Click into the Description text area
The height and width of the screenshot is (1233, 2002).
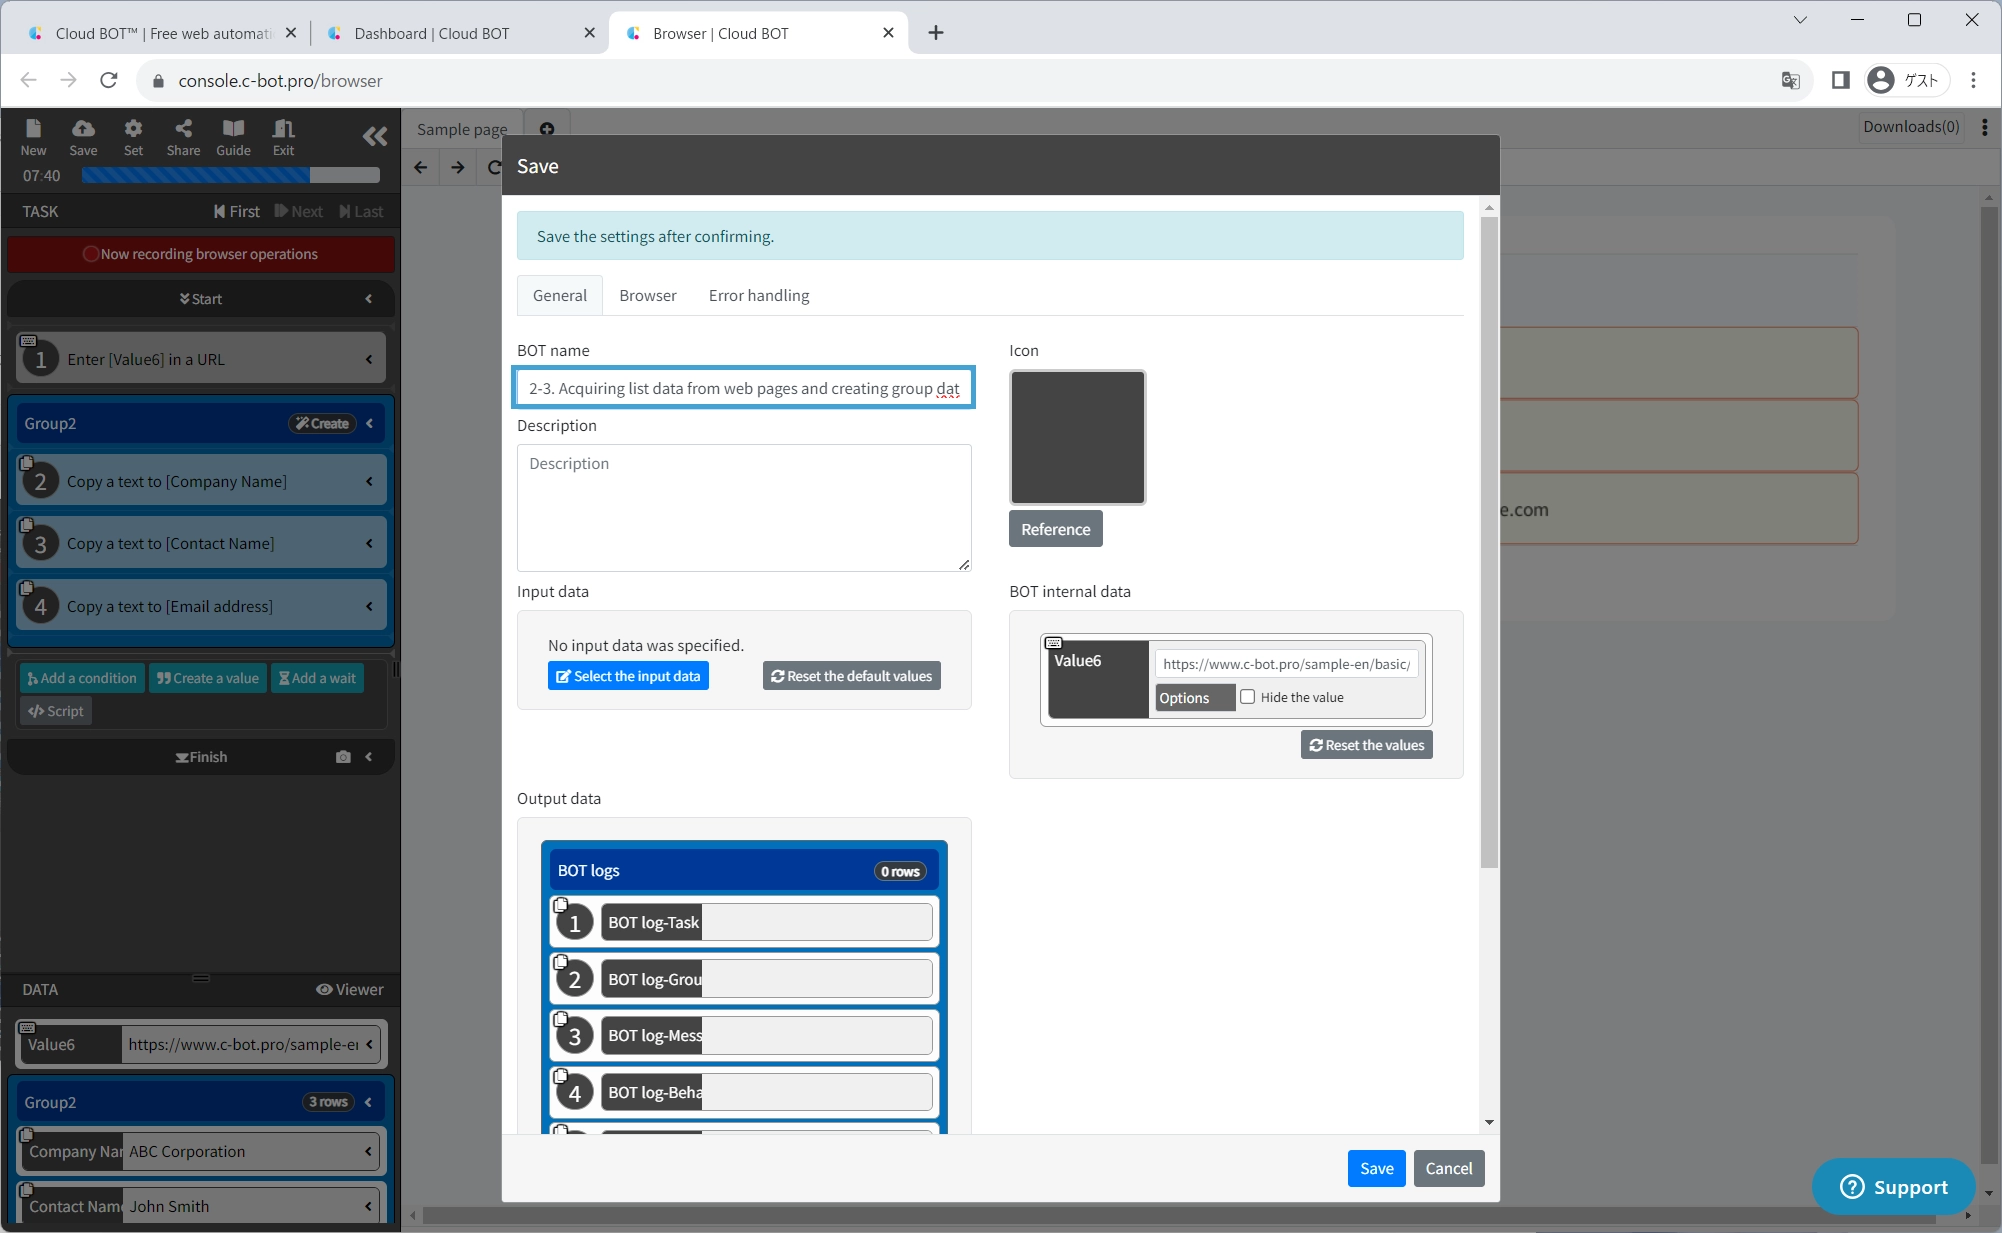(x=743, y=508)
